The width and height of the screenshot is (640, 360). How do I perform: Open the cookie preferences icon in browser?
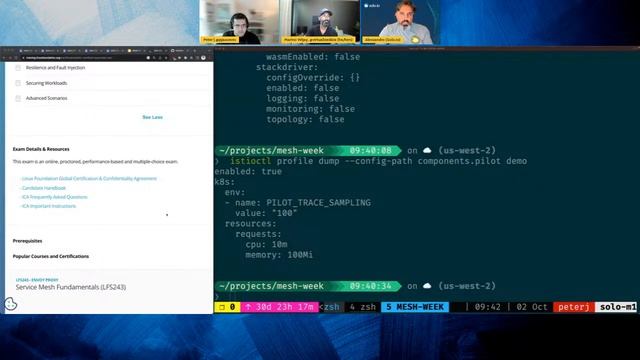point(11,304)
